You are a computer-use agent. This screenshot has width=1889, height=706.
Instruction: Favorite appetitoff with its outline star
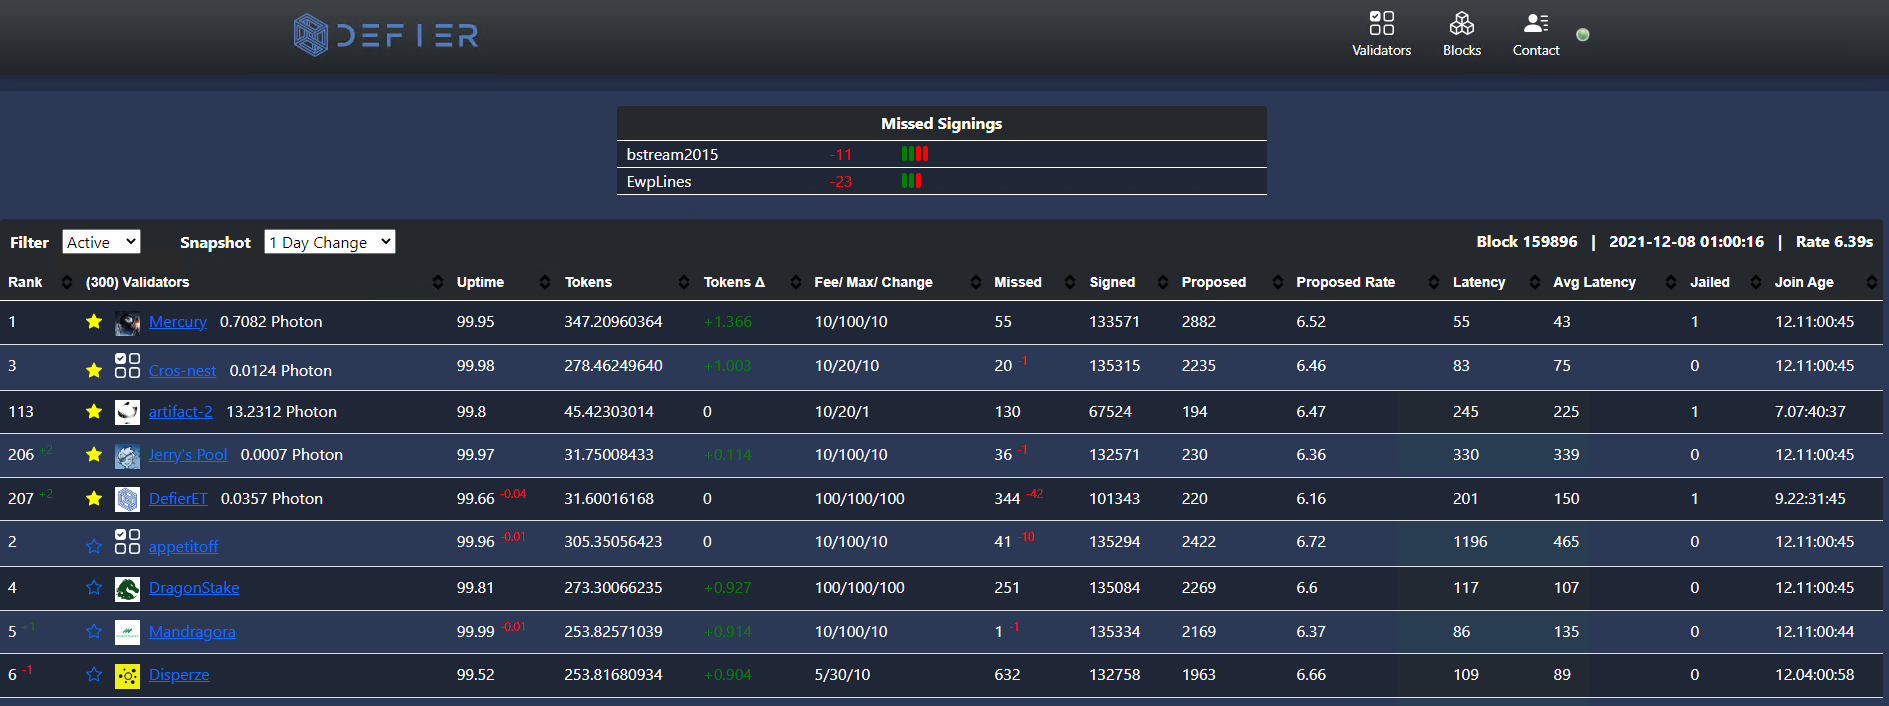click(x=94, y=546)
